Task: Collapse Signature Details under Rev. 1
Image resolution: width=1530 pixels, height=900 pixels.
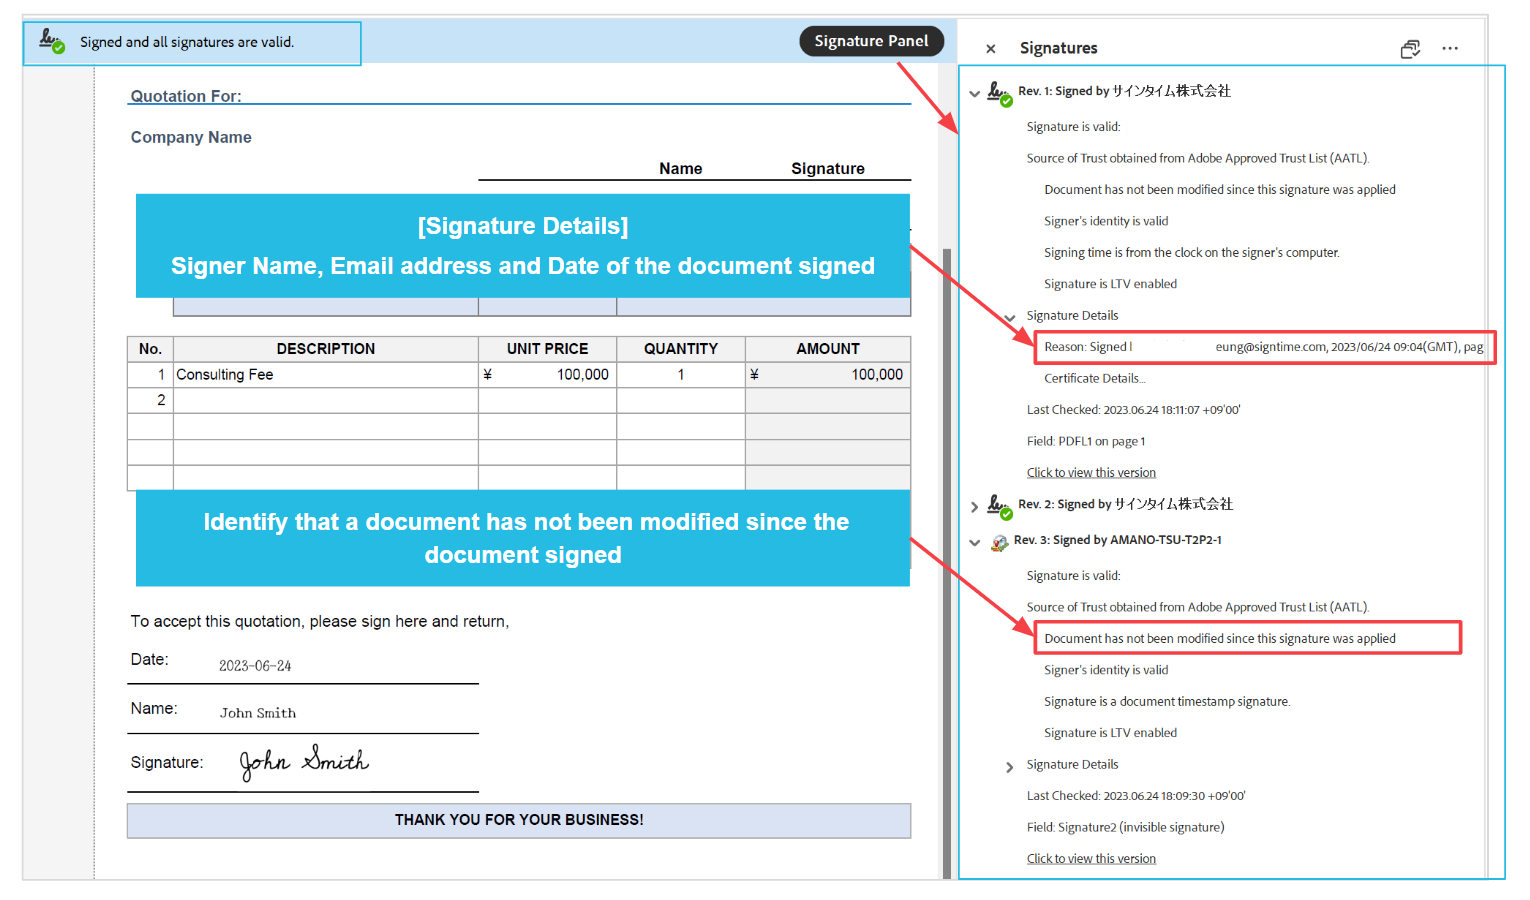Action: (1010, 317)
